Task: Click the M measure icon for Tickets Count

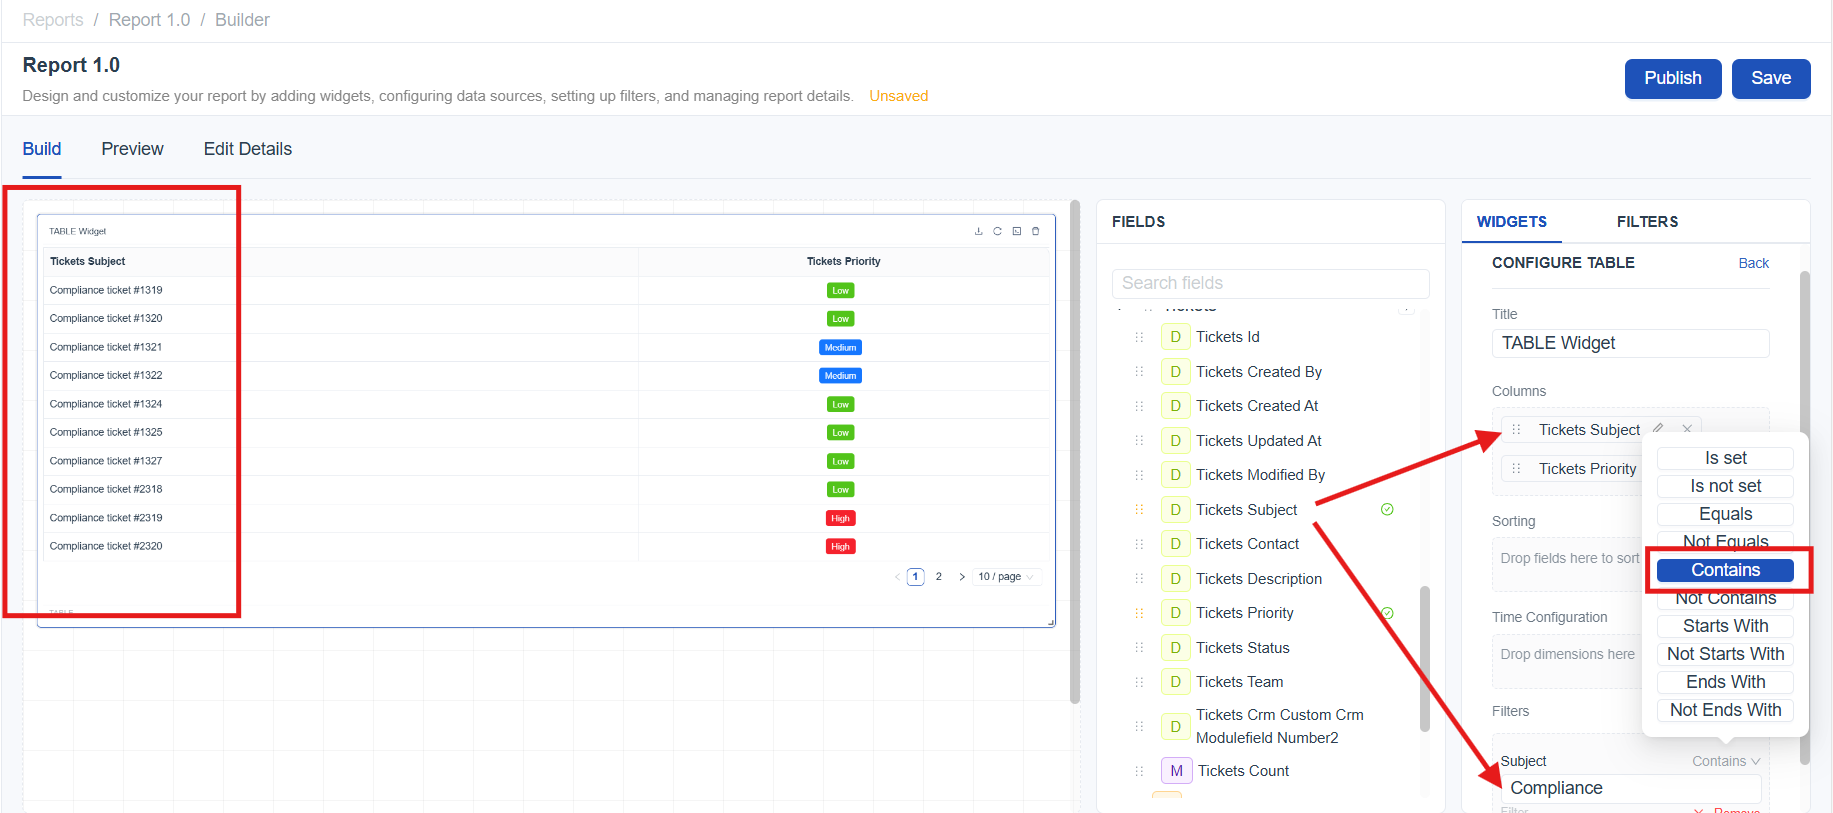Action: click(1176, 771)
